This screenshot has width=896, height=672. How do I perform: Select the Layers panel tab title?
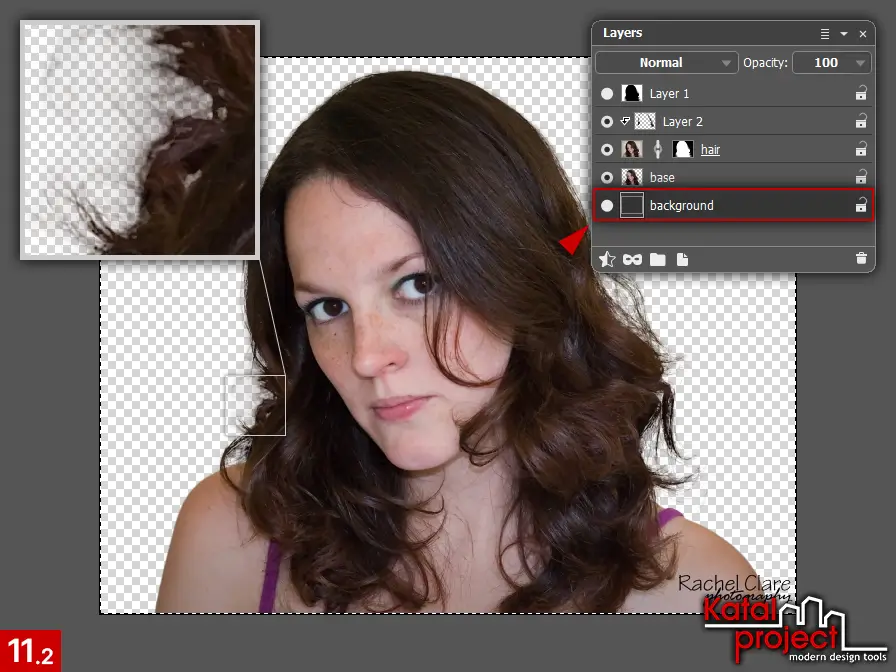622,32
